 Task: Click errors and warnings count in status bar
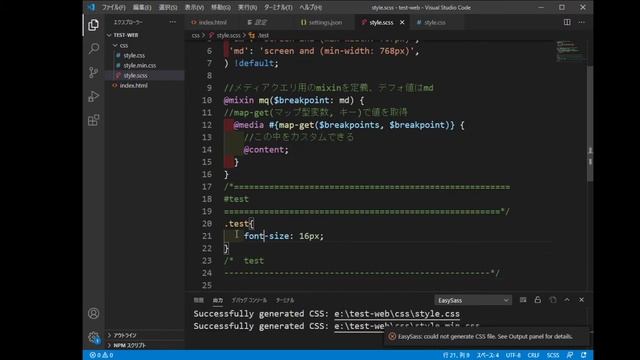coord(102,355)
